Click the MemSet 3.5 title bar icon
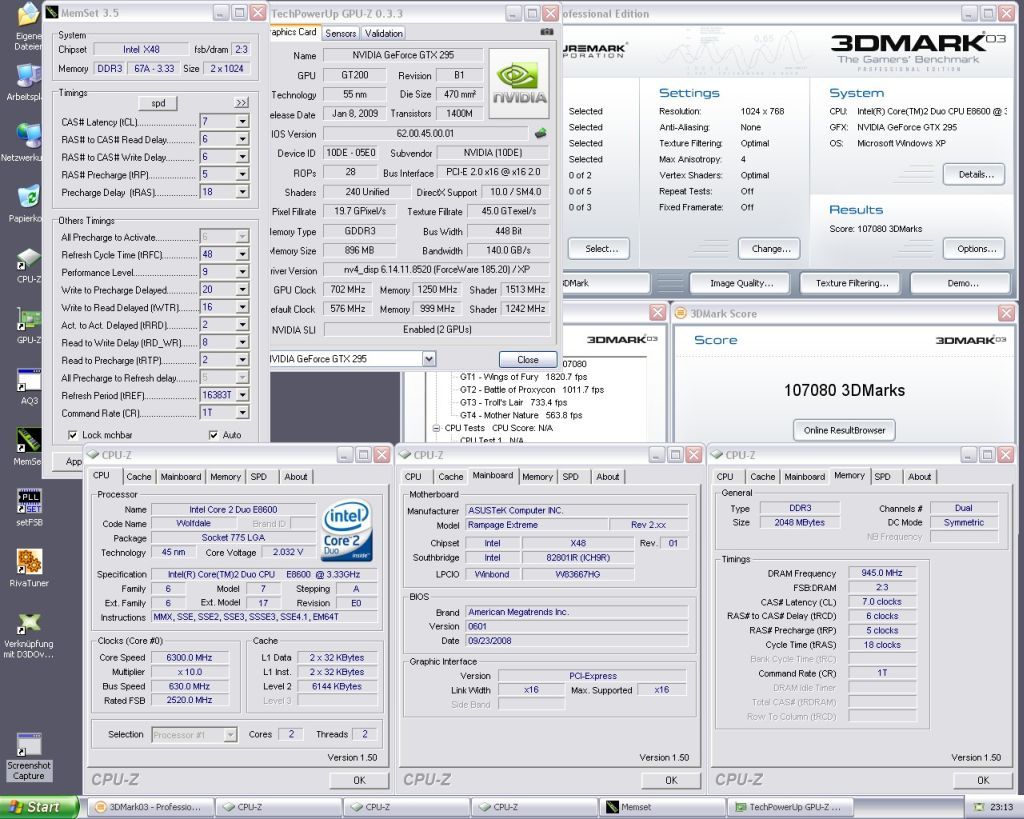Image resolution: width=1024 pixels, height=819 pixels. pyautogui.click(x=52, y=12)
